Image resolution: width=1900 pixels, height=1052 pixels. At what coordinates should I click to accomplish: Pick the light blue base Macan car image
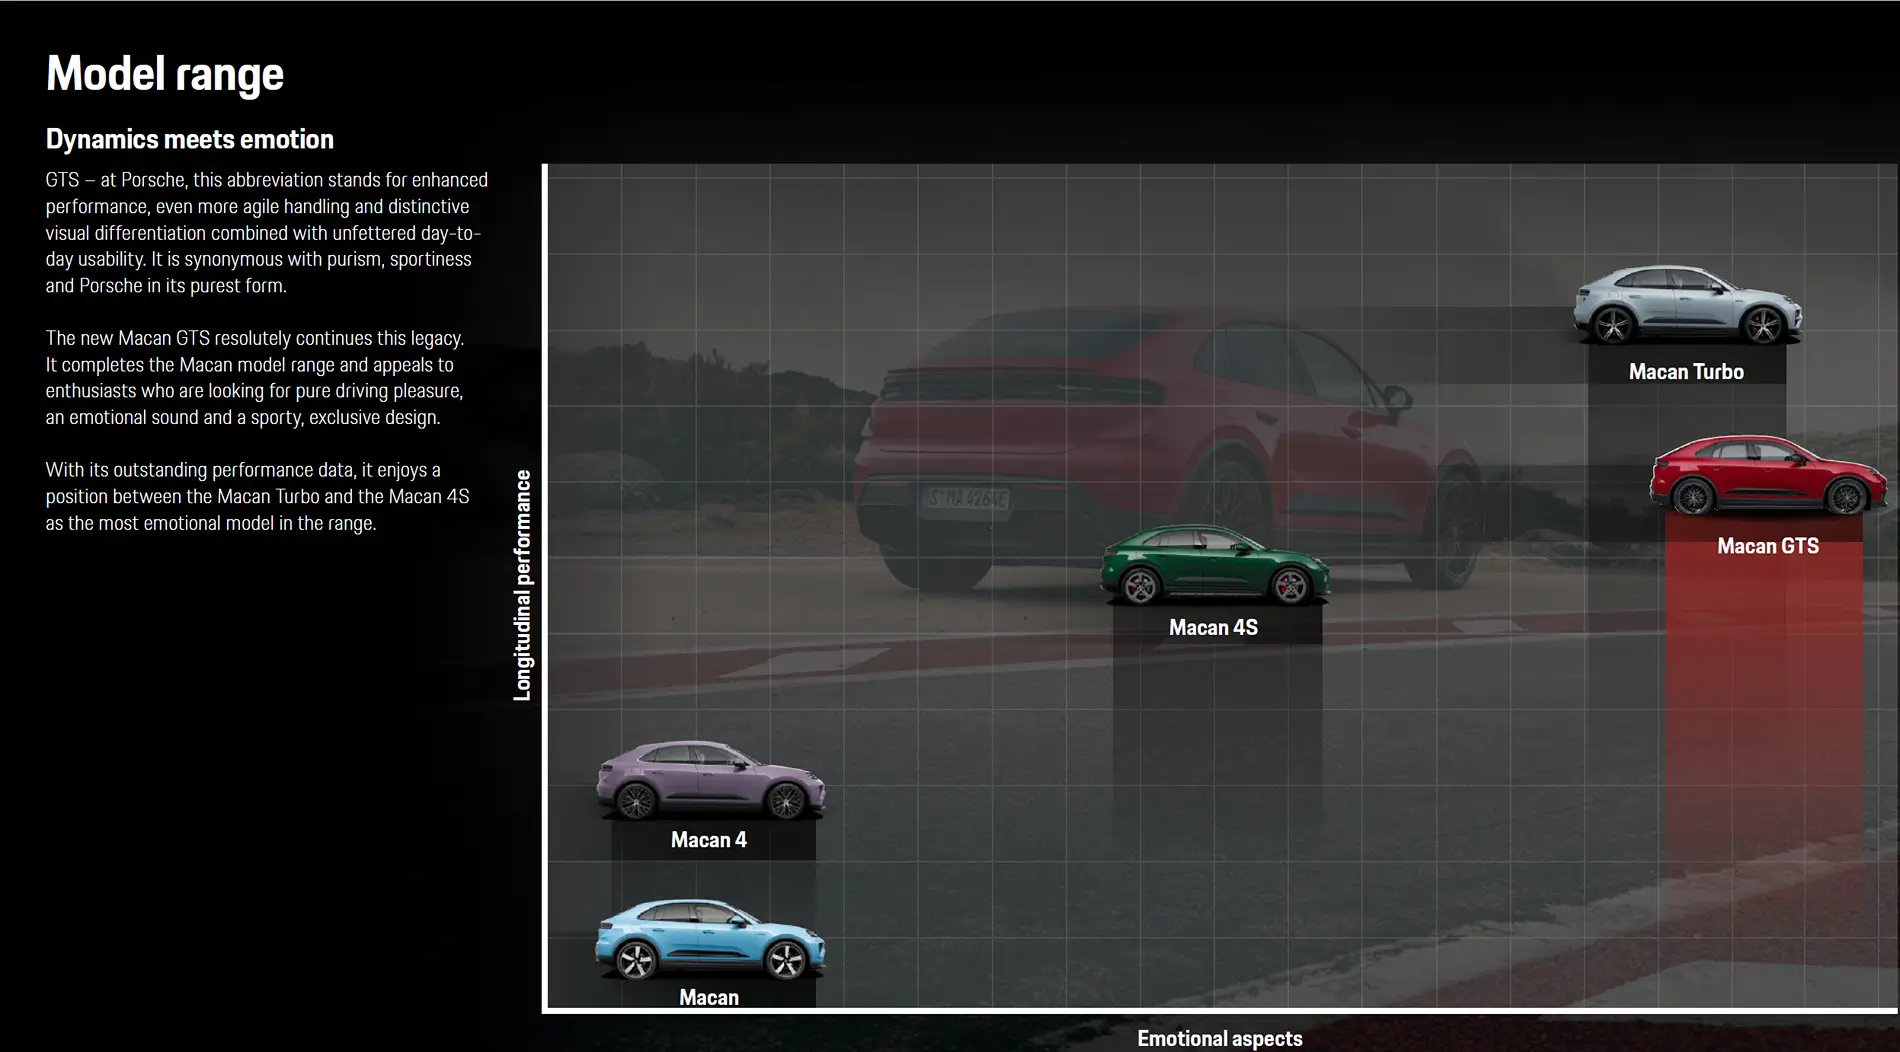coord(710,939)
